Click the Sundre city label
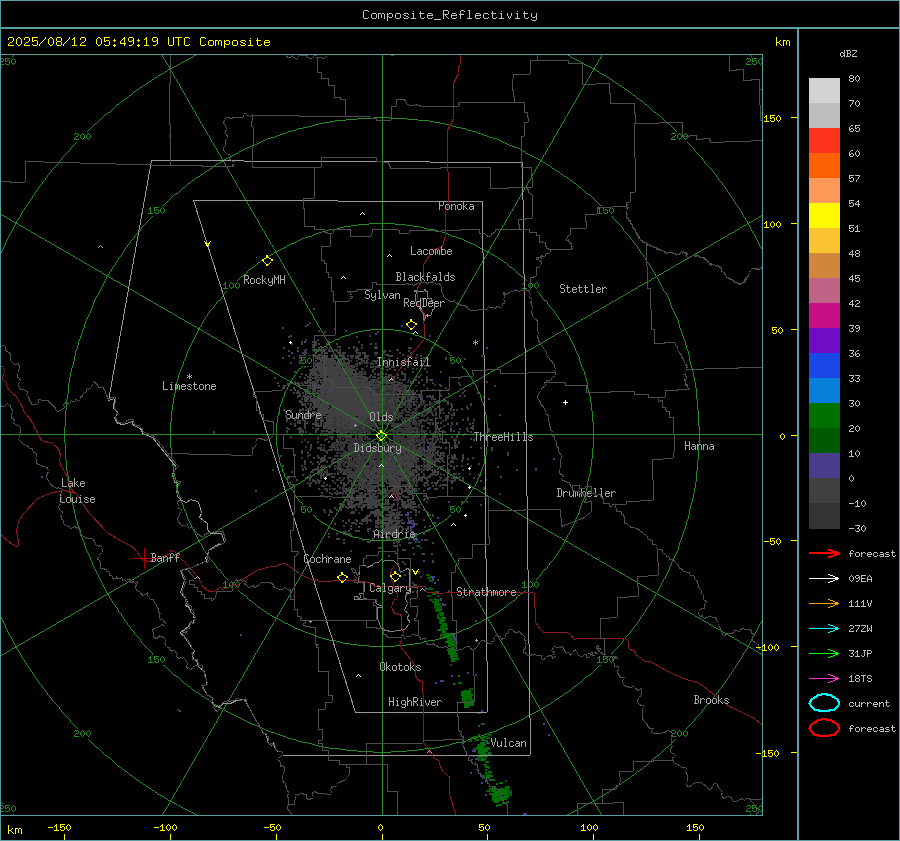The height and width of the screenshot is (841, 900). pyautogui.click(x=303, y=414)
